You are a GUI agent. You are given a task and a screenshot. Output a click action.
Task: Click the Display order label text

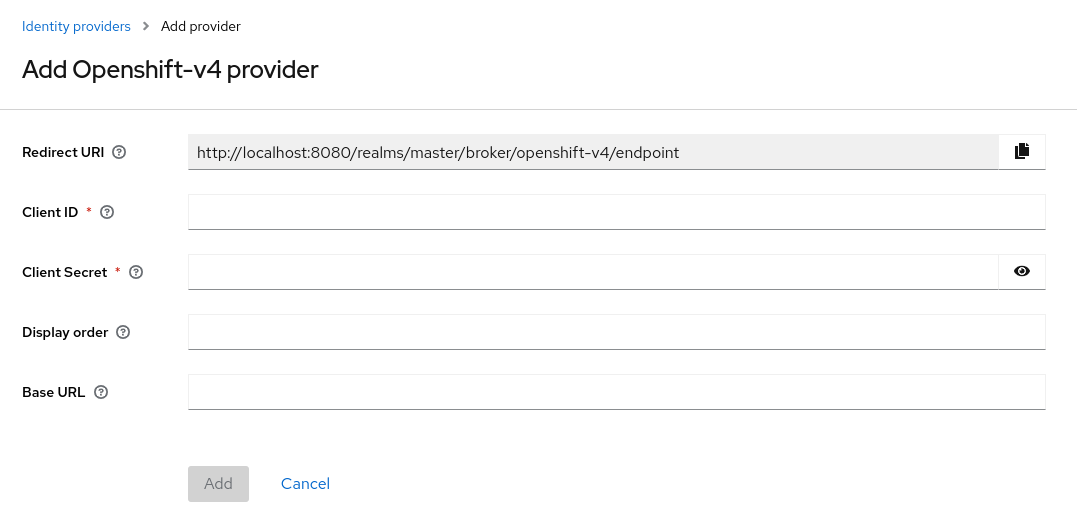pyautogui.click(x=65, y=332)
